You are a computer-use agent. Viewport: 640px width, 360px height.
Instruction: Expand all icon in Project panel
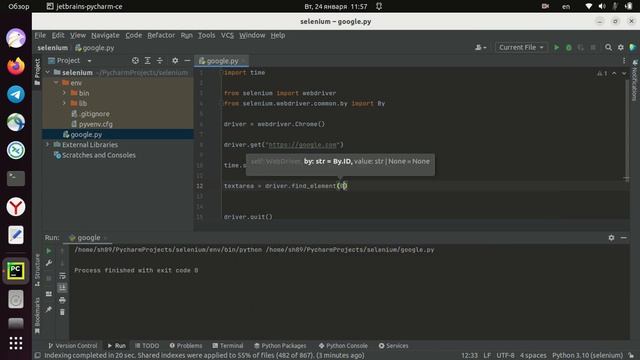coord(147,60)
